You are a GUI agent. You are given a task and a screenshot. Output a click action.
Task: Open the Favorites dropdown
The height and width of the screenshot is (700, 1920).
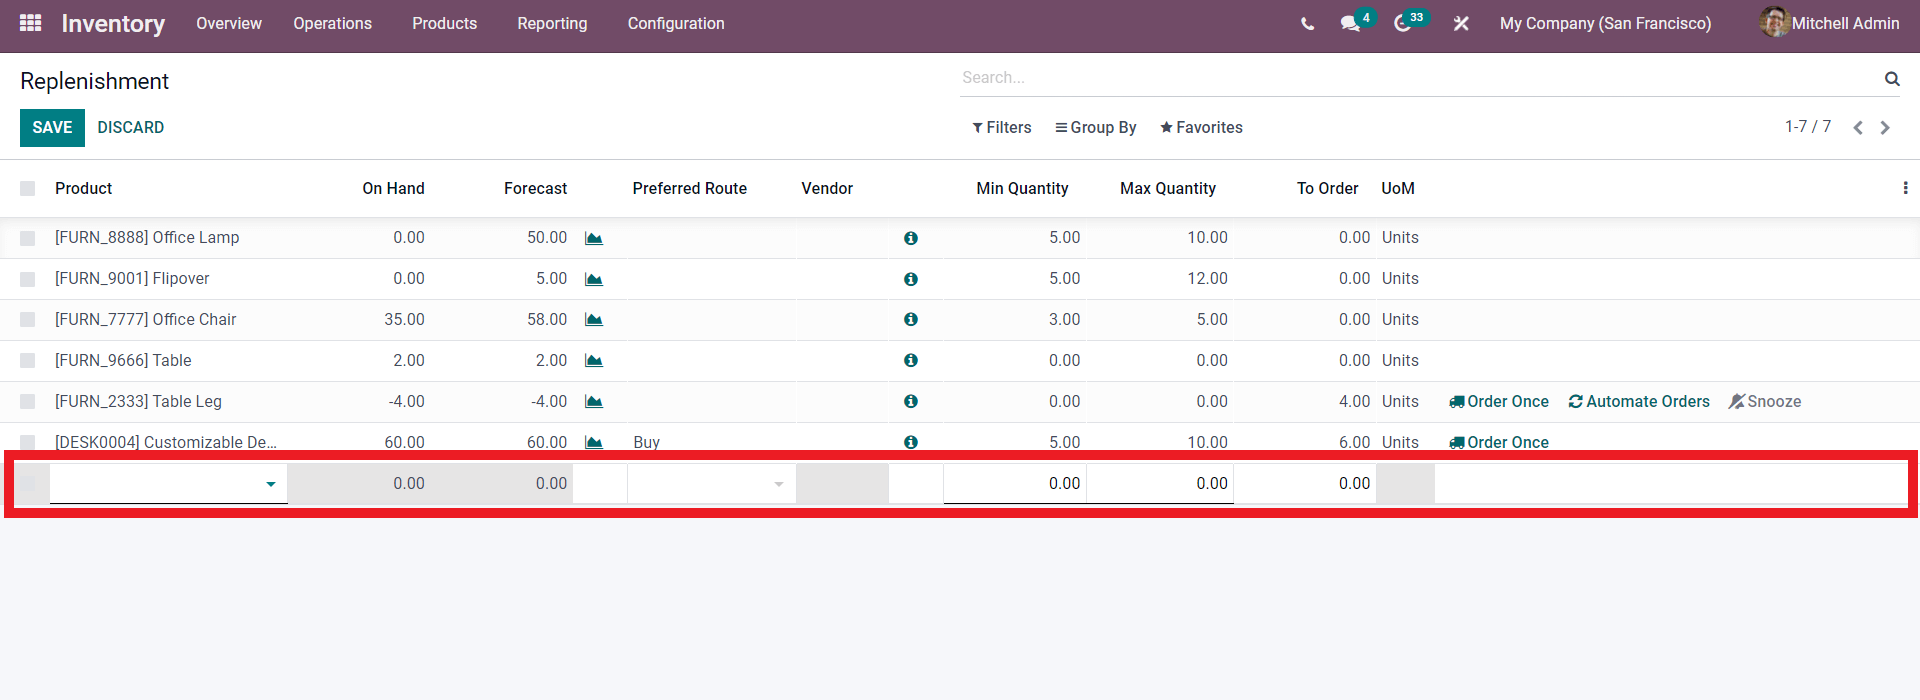[x=1201, y=127]
